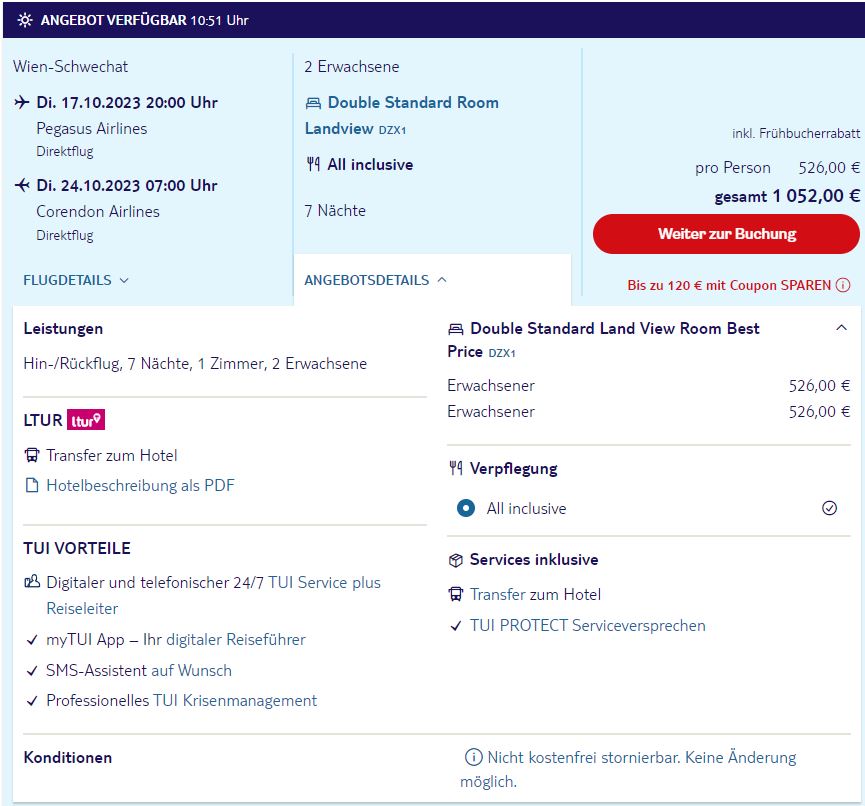Click the SMS-Assistent auf Wunsch text
The image size is (865, 806).
coord(139,670)
